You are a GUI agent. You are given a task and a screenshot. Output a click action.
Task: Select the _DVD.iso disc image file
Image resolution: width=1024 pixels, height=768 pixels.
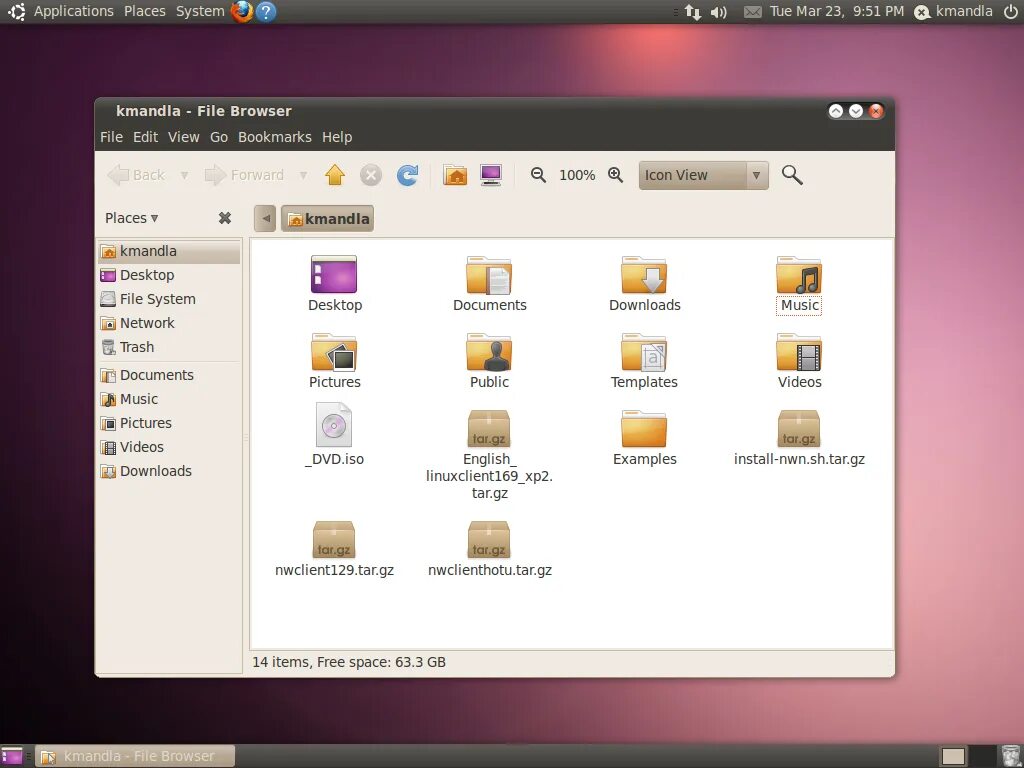pos(334,425)
